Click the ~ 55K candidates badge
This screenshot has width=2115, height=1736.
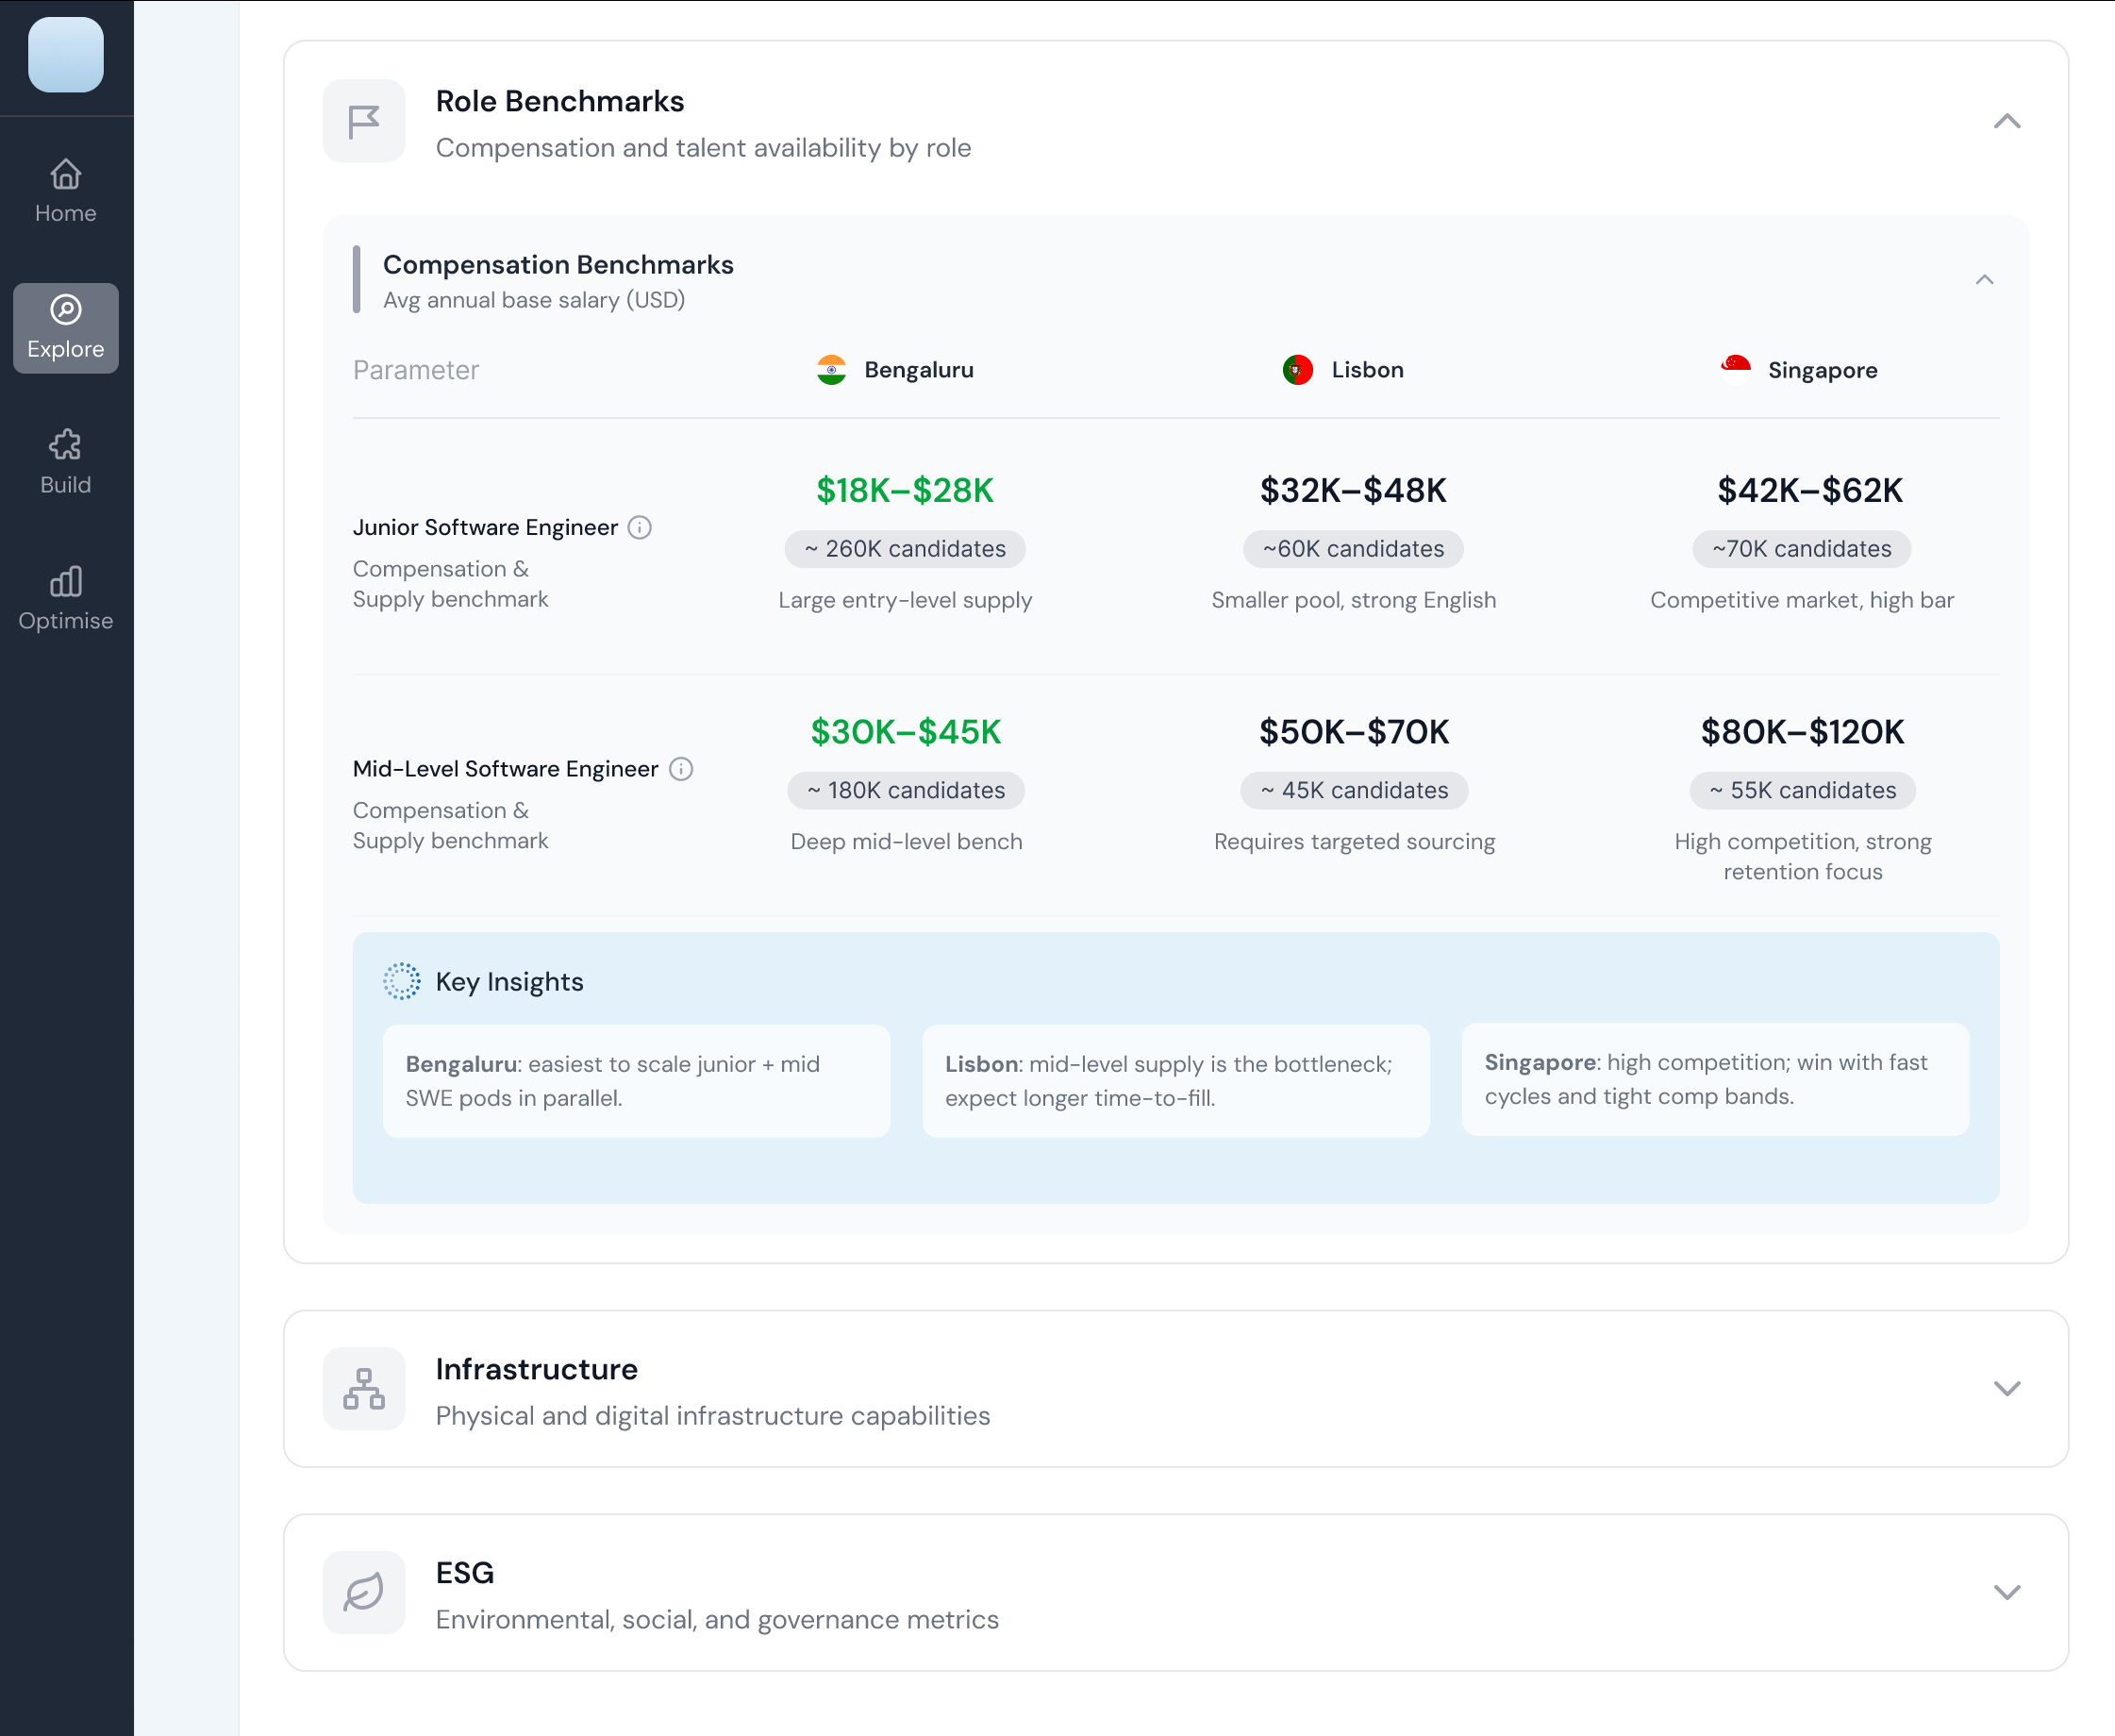(x=1803, y=790)
